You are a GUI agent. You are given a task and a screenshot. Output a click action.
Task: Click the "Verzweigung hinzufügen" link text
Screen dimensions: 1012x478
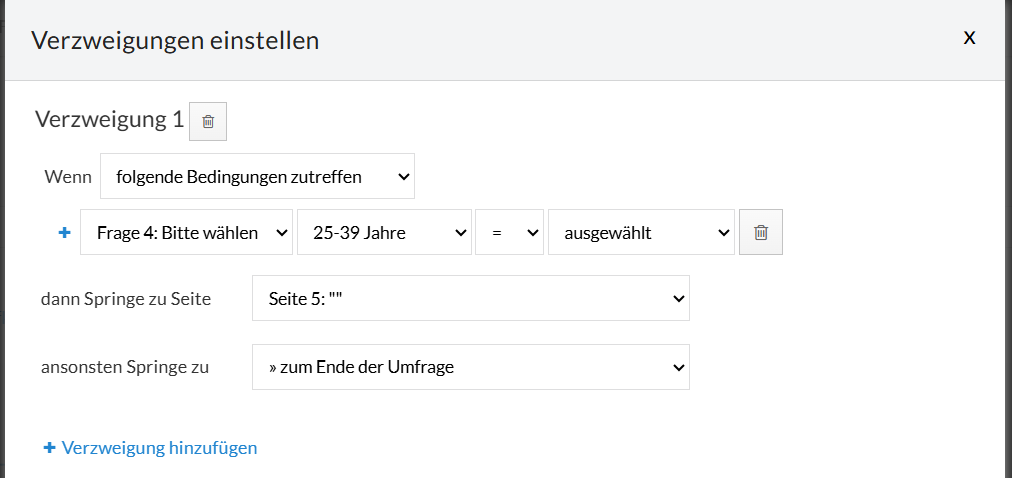point(159,448)
